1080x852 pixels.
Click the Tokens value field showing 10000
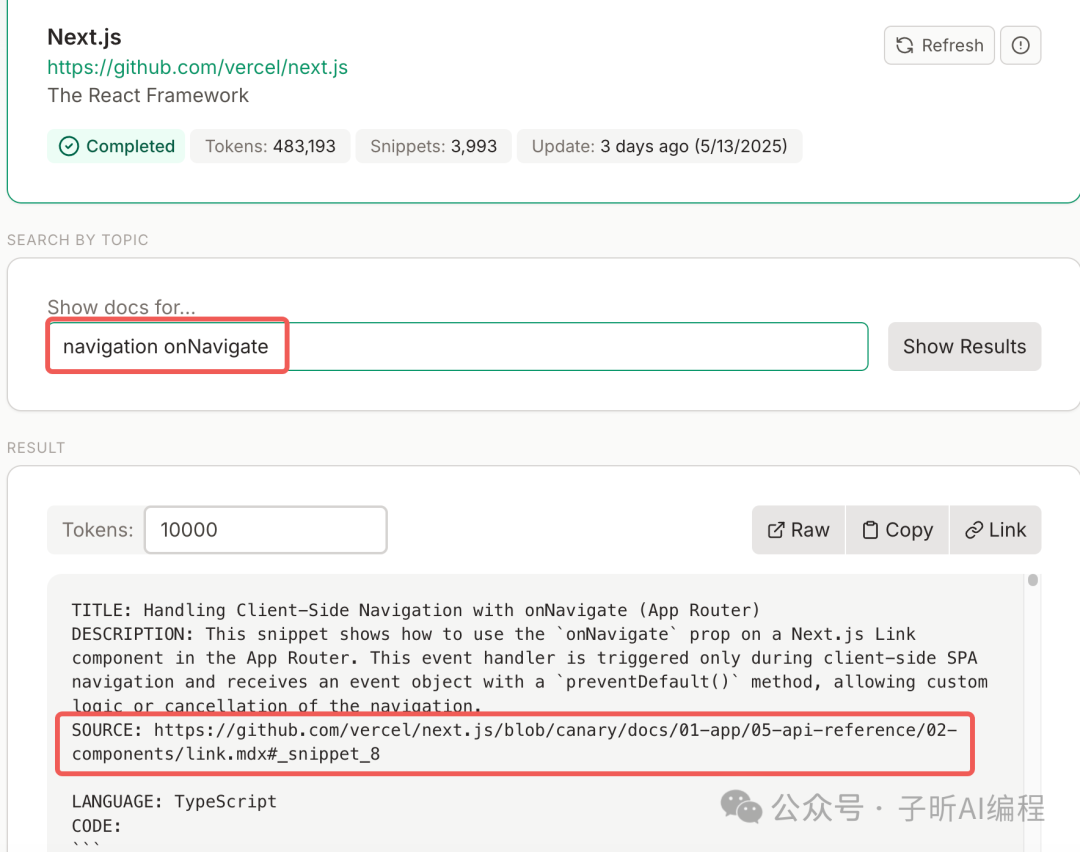[x=266, y=530]
